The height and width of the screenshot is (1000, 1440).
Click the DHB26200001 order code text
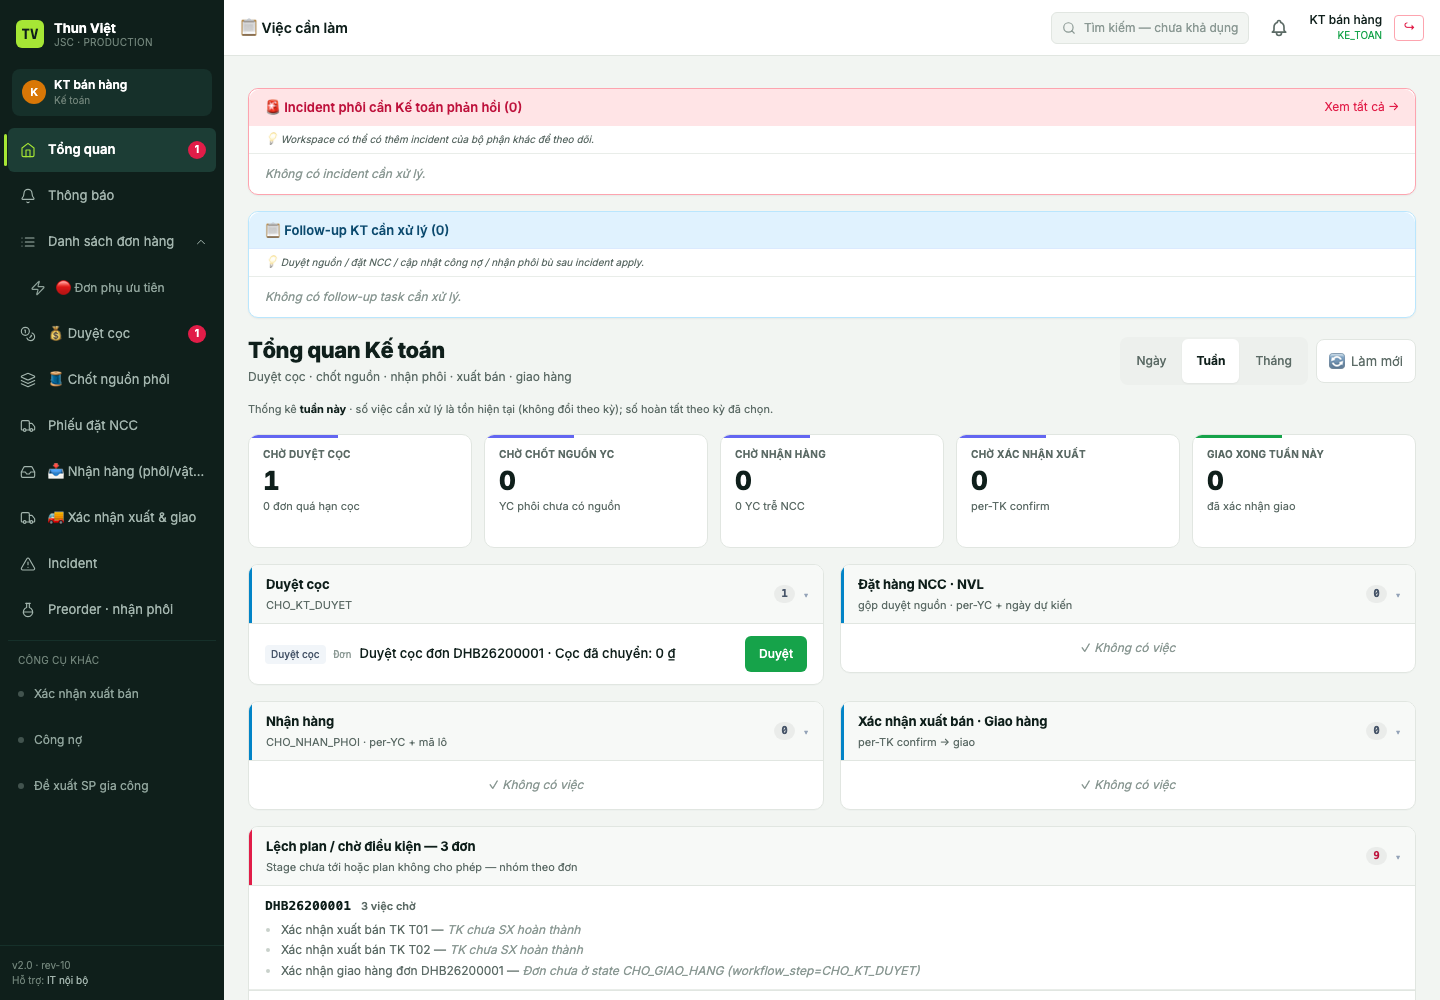tap(308, 906)
